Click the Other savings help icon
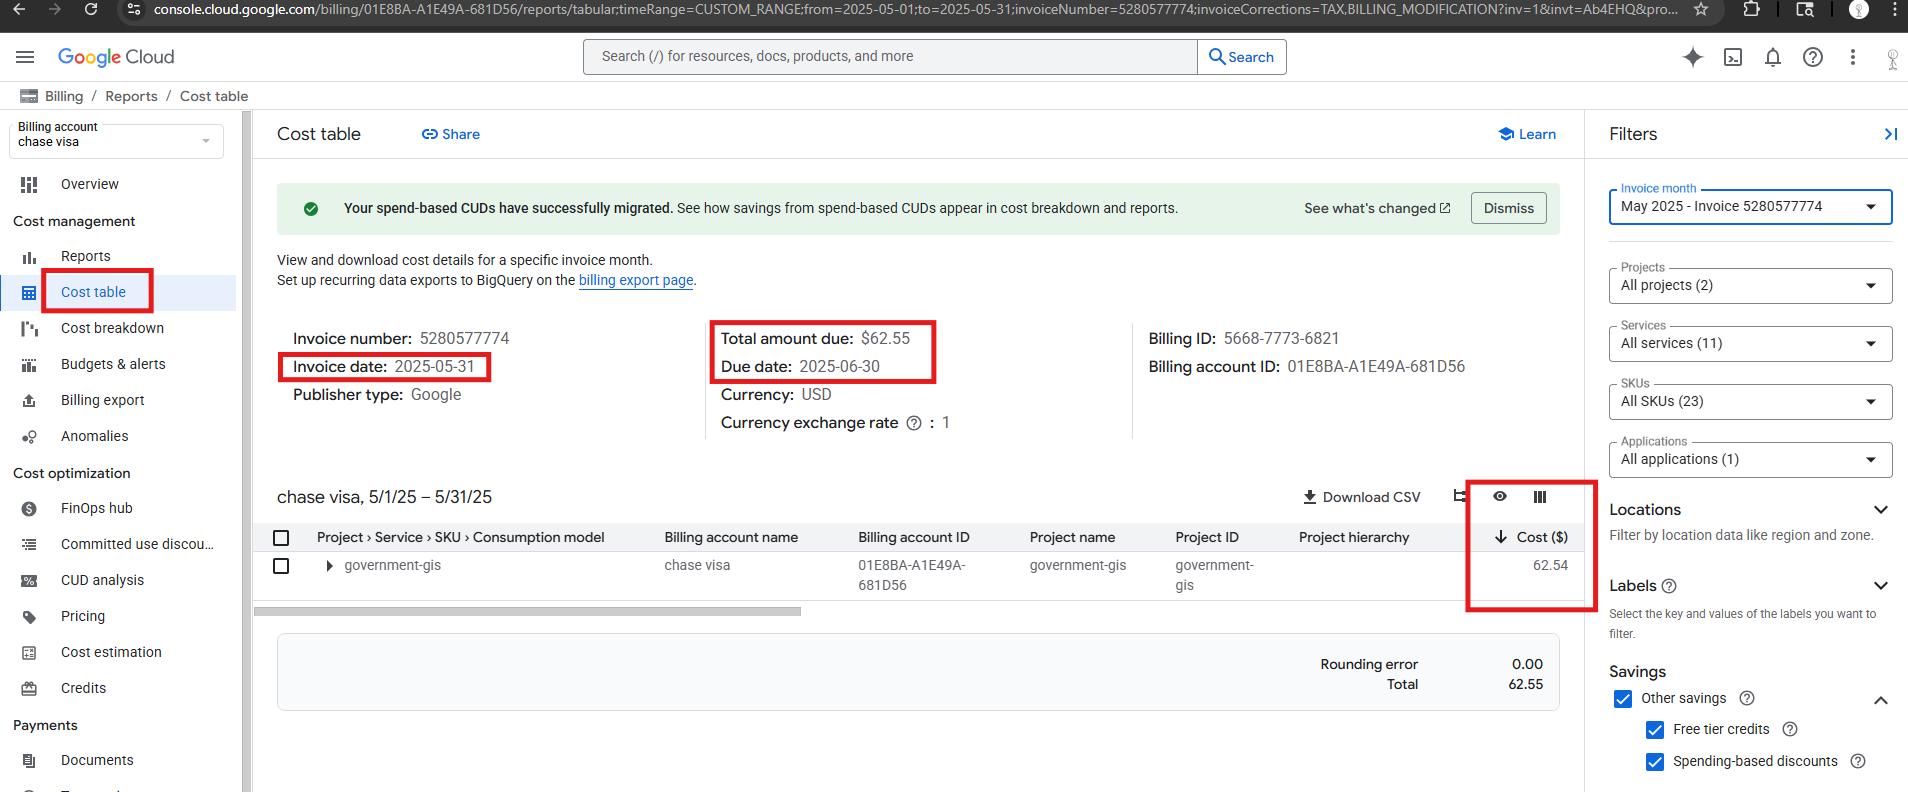Image resolution: width=1908 pixels, height=792 pixels. click(1747, 698)
